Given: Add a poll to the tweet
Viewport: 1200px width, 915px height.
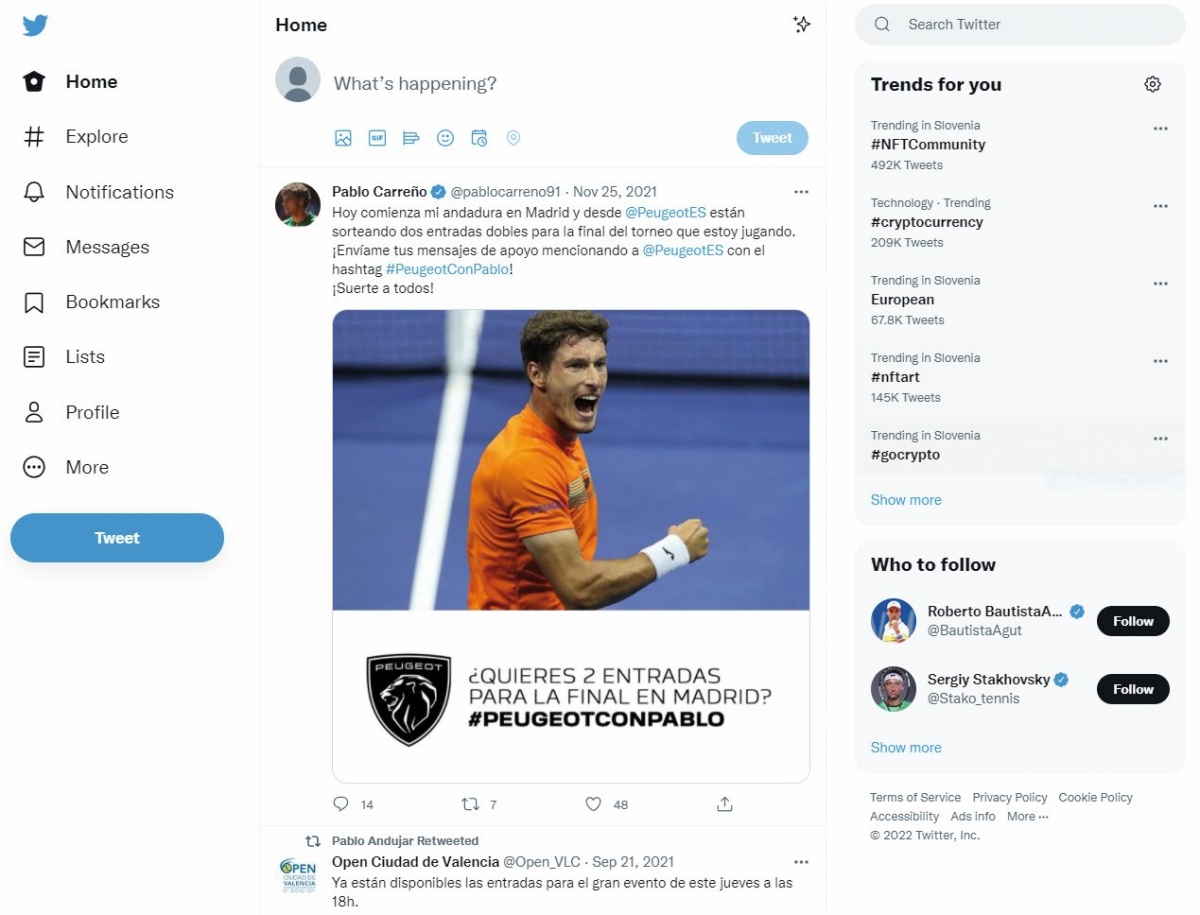Looking at the screenshot, I should click(411, 138).
